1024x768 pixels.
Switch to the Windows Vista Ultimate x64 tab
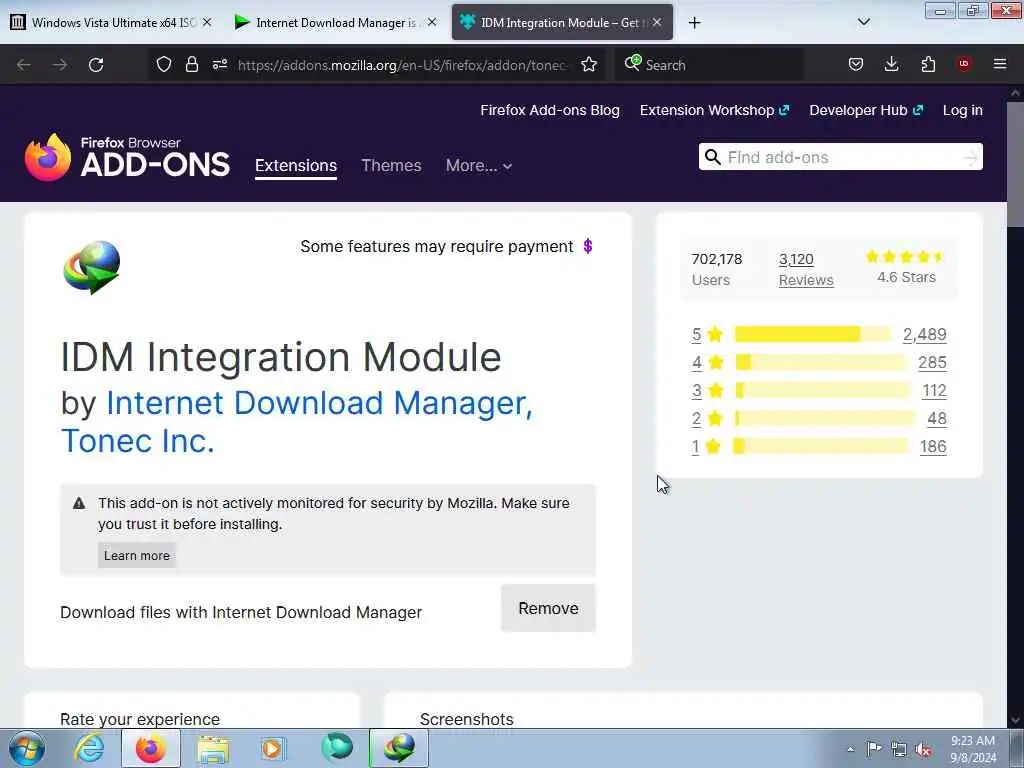point(111,23)
